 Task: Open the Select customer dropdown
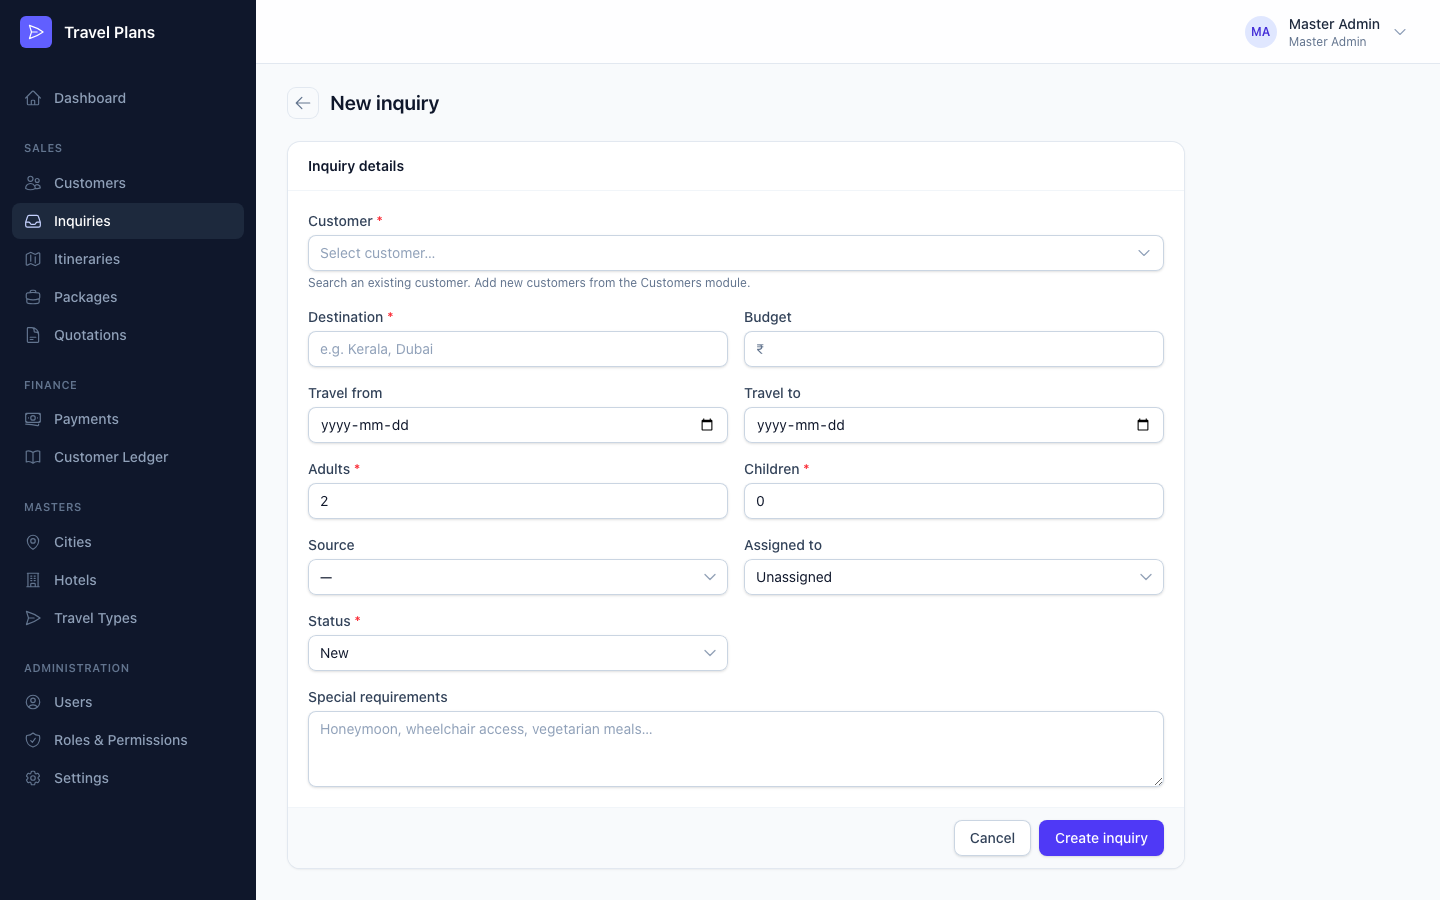[736, 253]
